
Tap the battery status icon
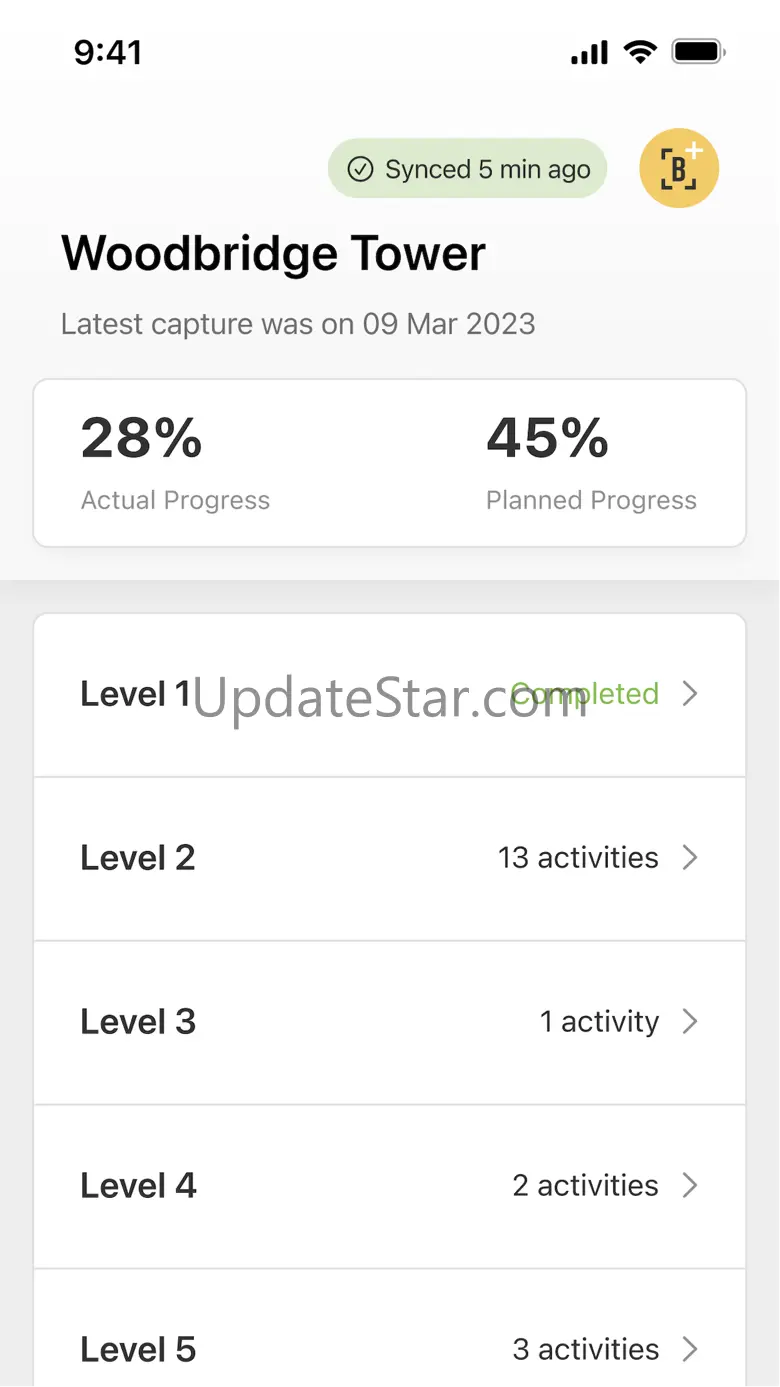[697, 52]
